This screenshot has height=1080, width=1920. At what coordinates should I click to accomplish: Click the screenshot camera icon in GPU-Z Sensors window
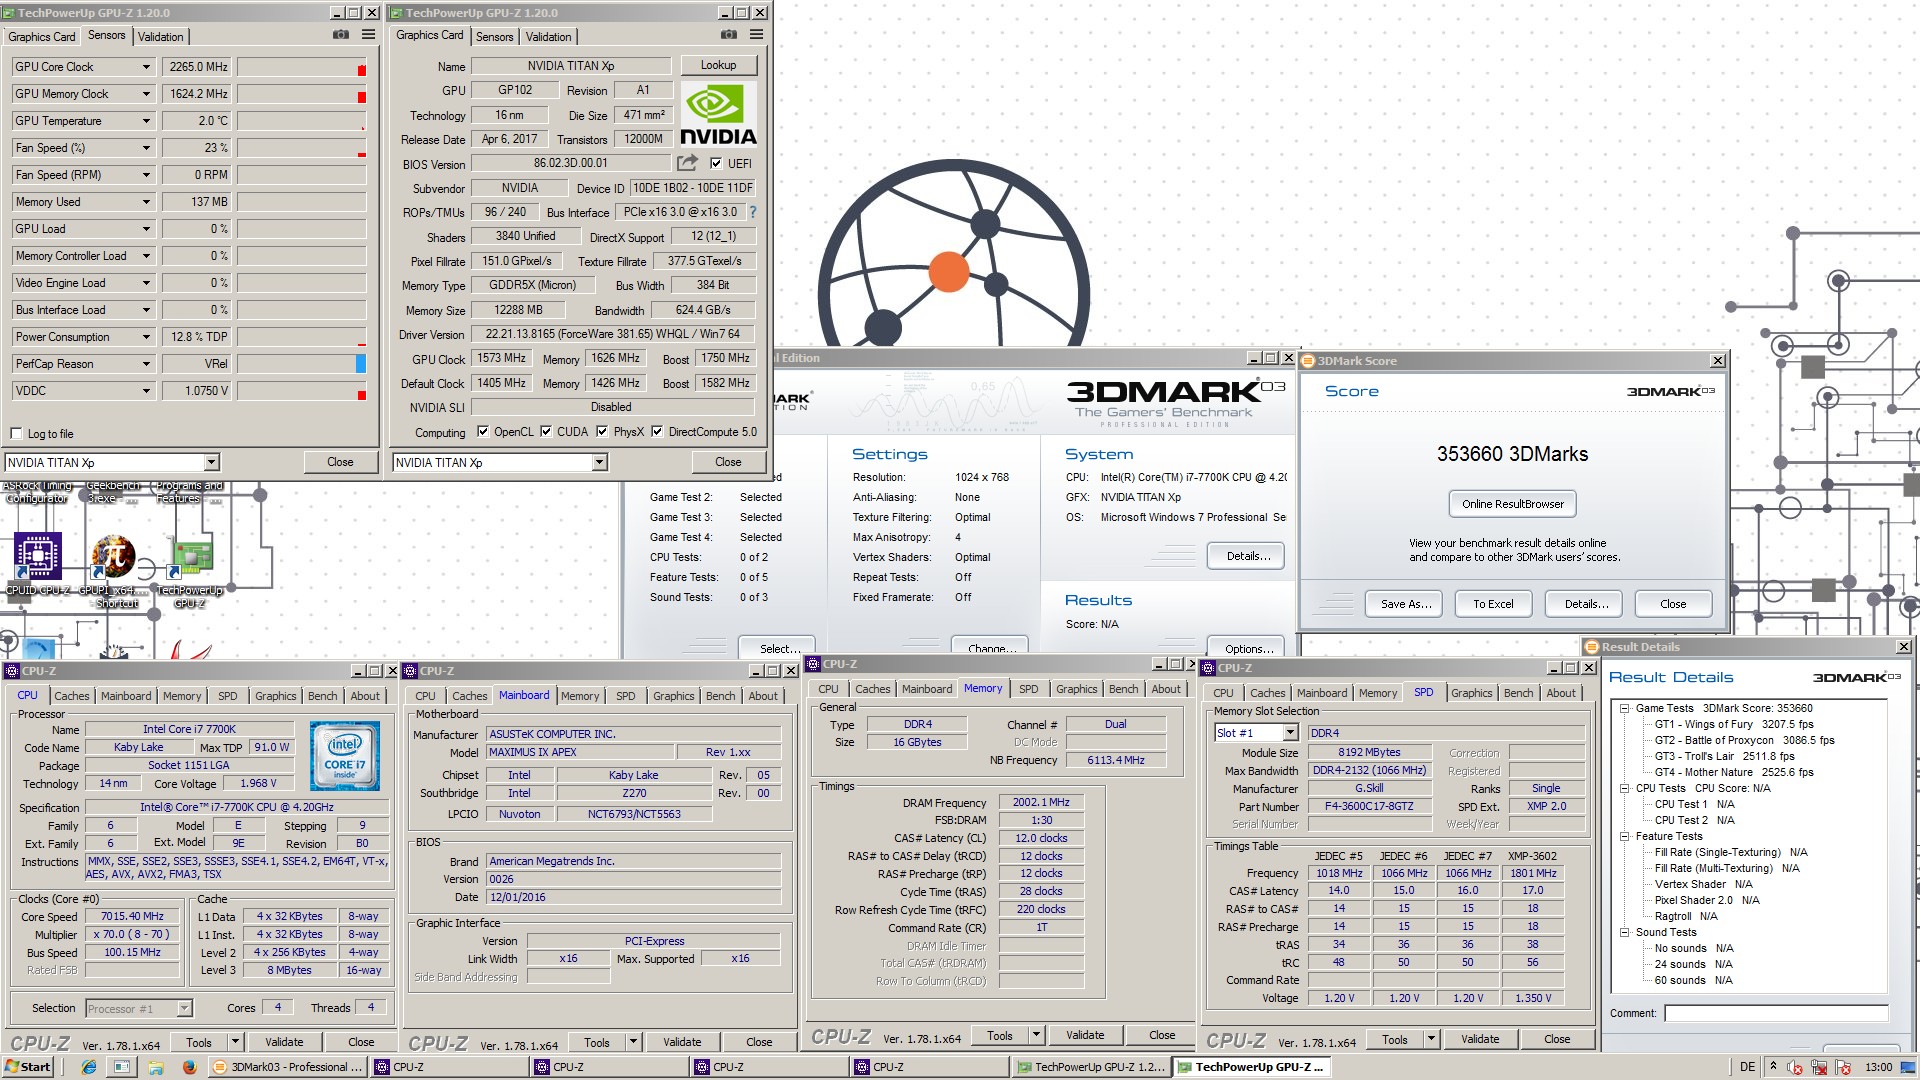pyautogui.click(x=341, y=35)
